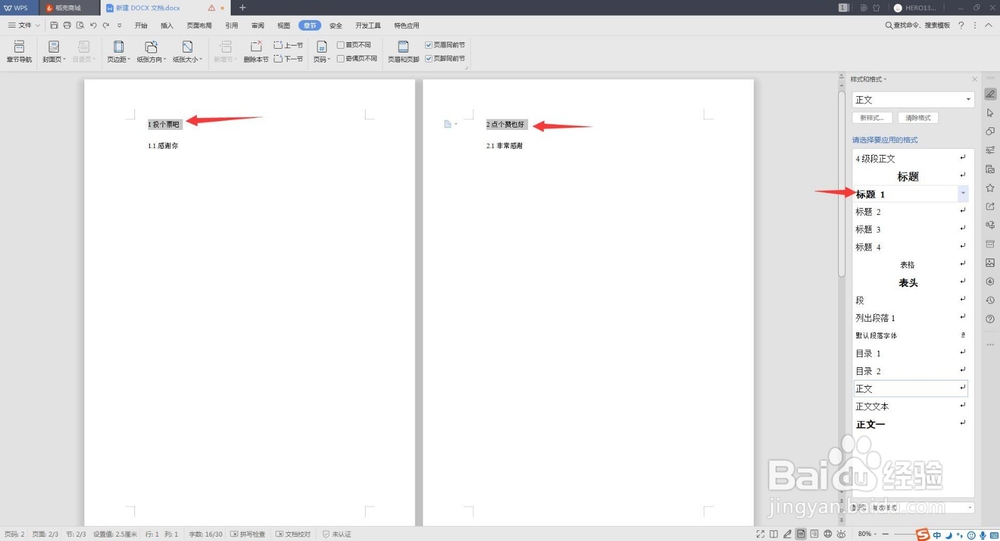1000x541 pixels.
Task: Apply the 标题 3 style
Action: (x=910, y=230)
